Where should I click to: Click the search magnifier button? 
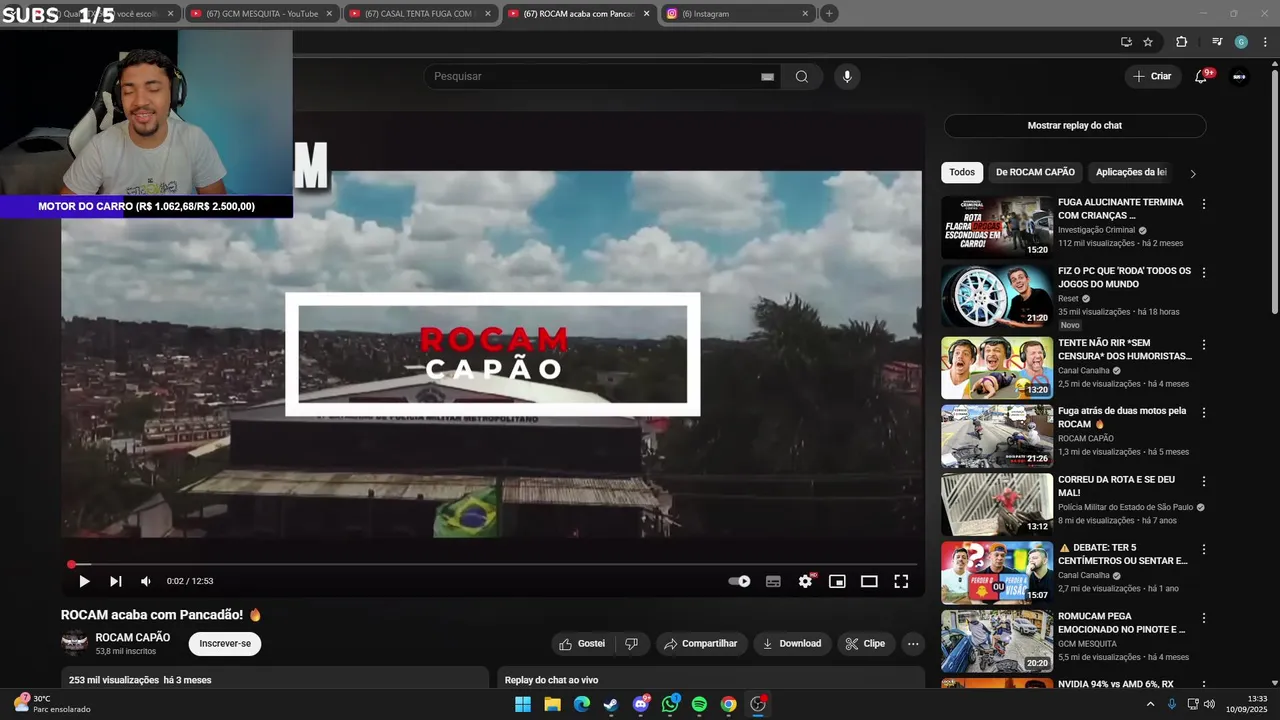802,77
